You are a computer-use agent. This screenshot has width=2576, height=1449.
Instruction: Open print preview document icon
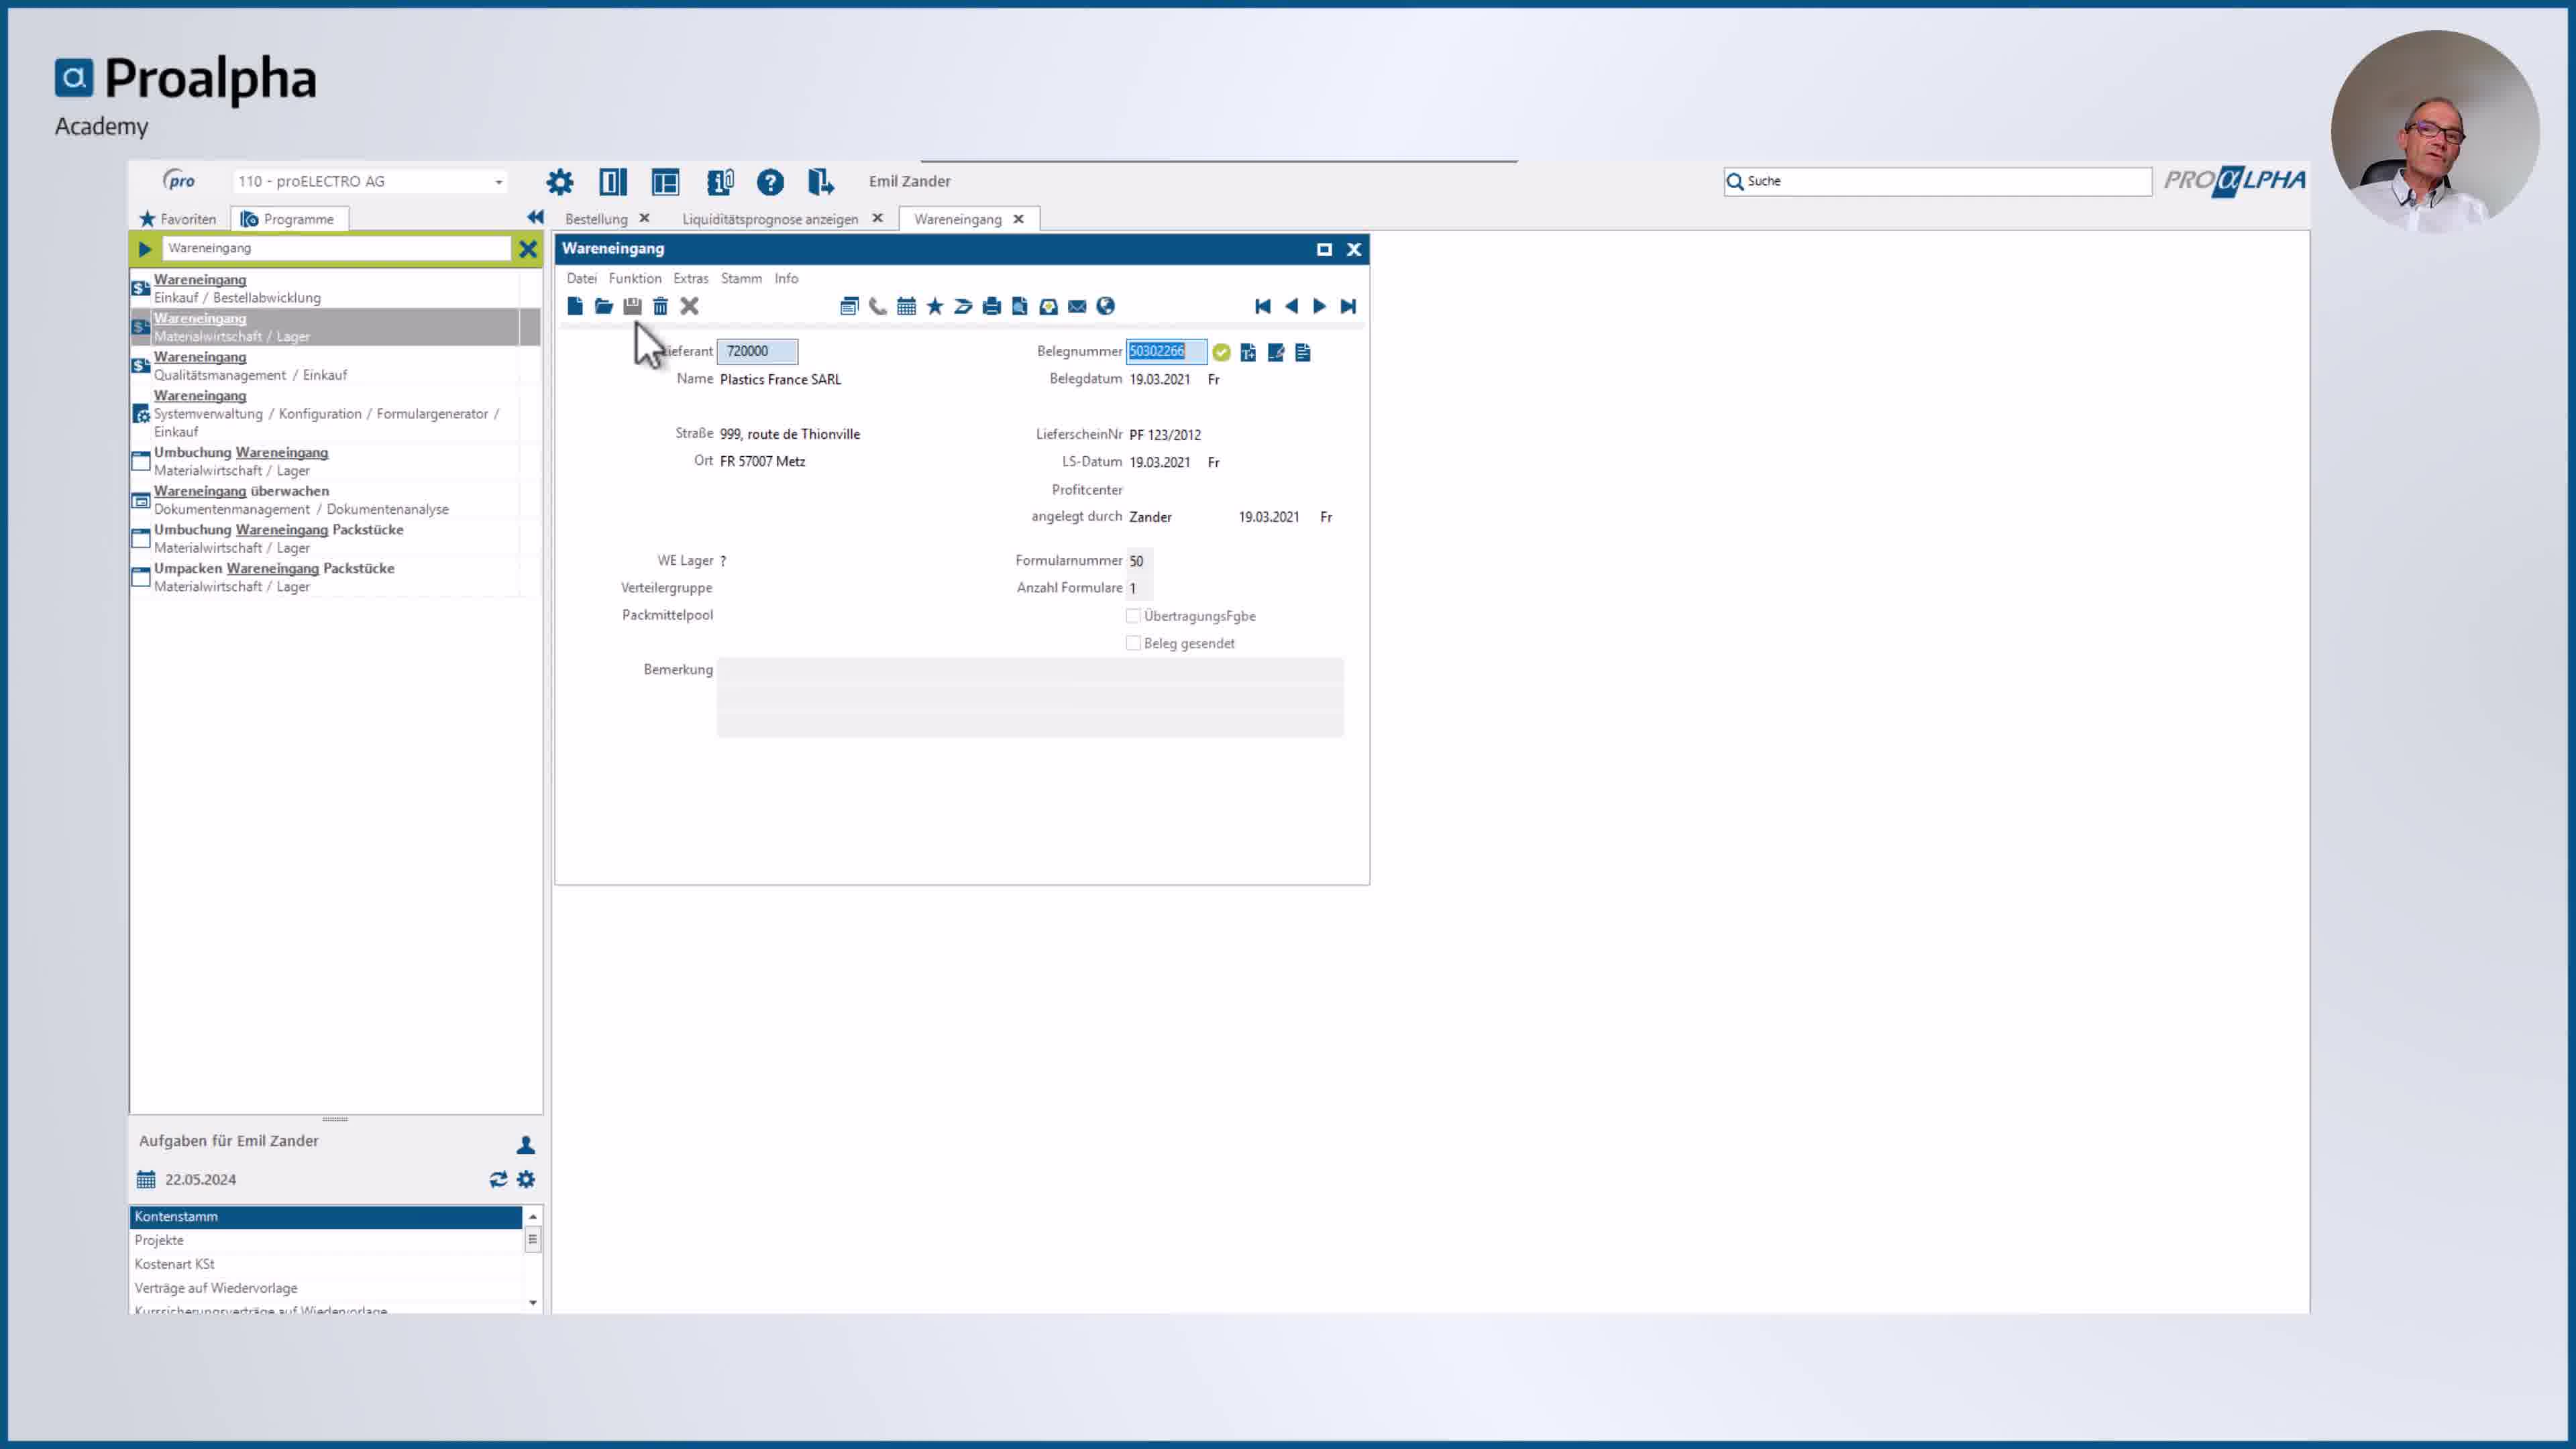pos(1020,306)
